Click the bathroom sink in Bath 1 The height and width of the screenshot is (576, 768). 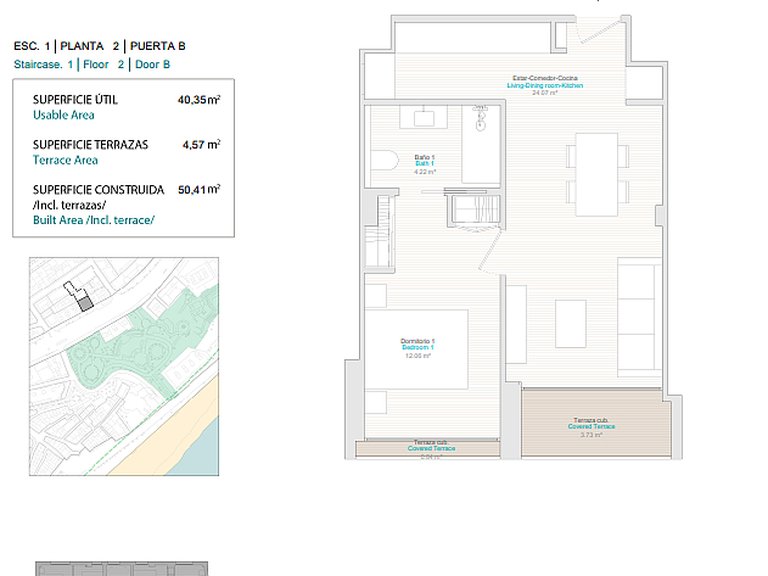[424, 117]
